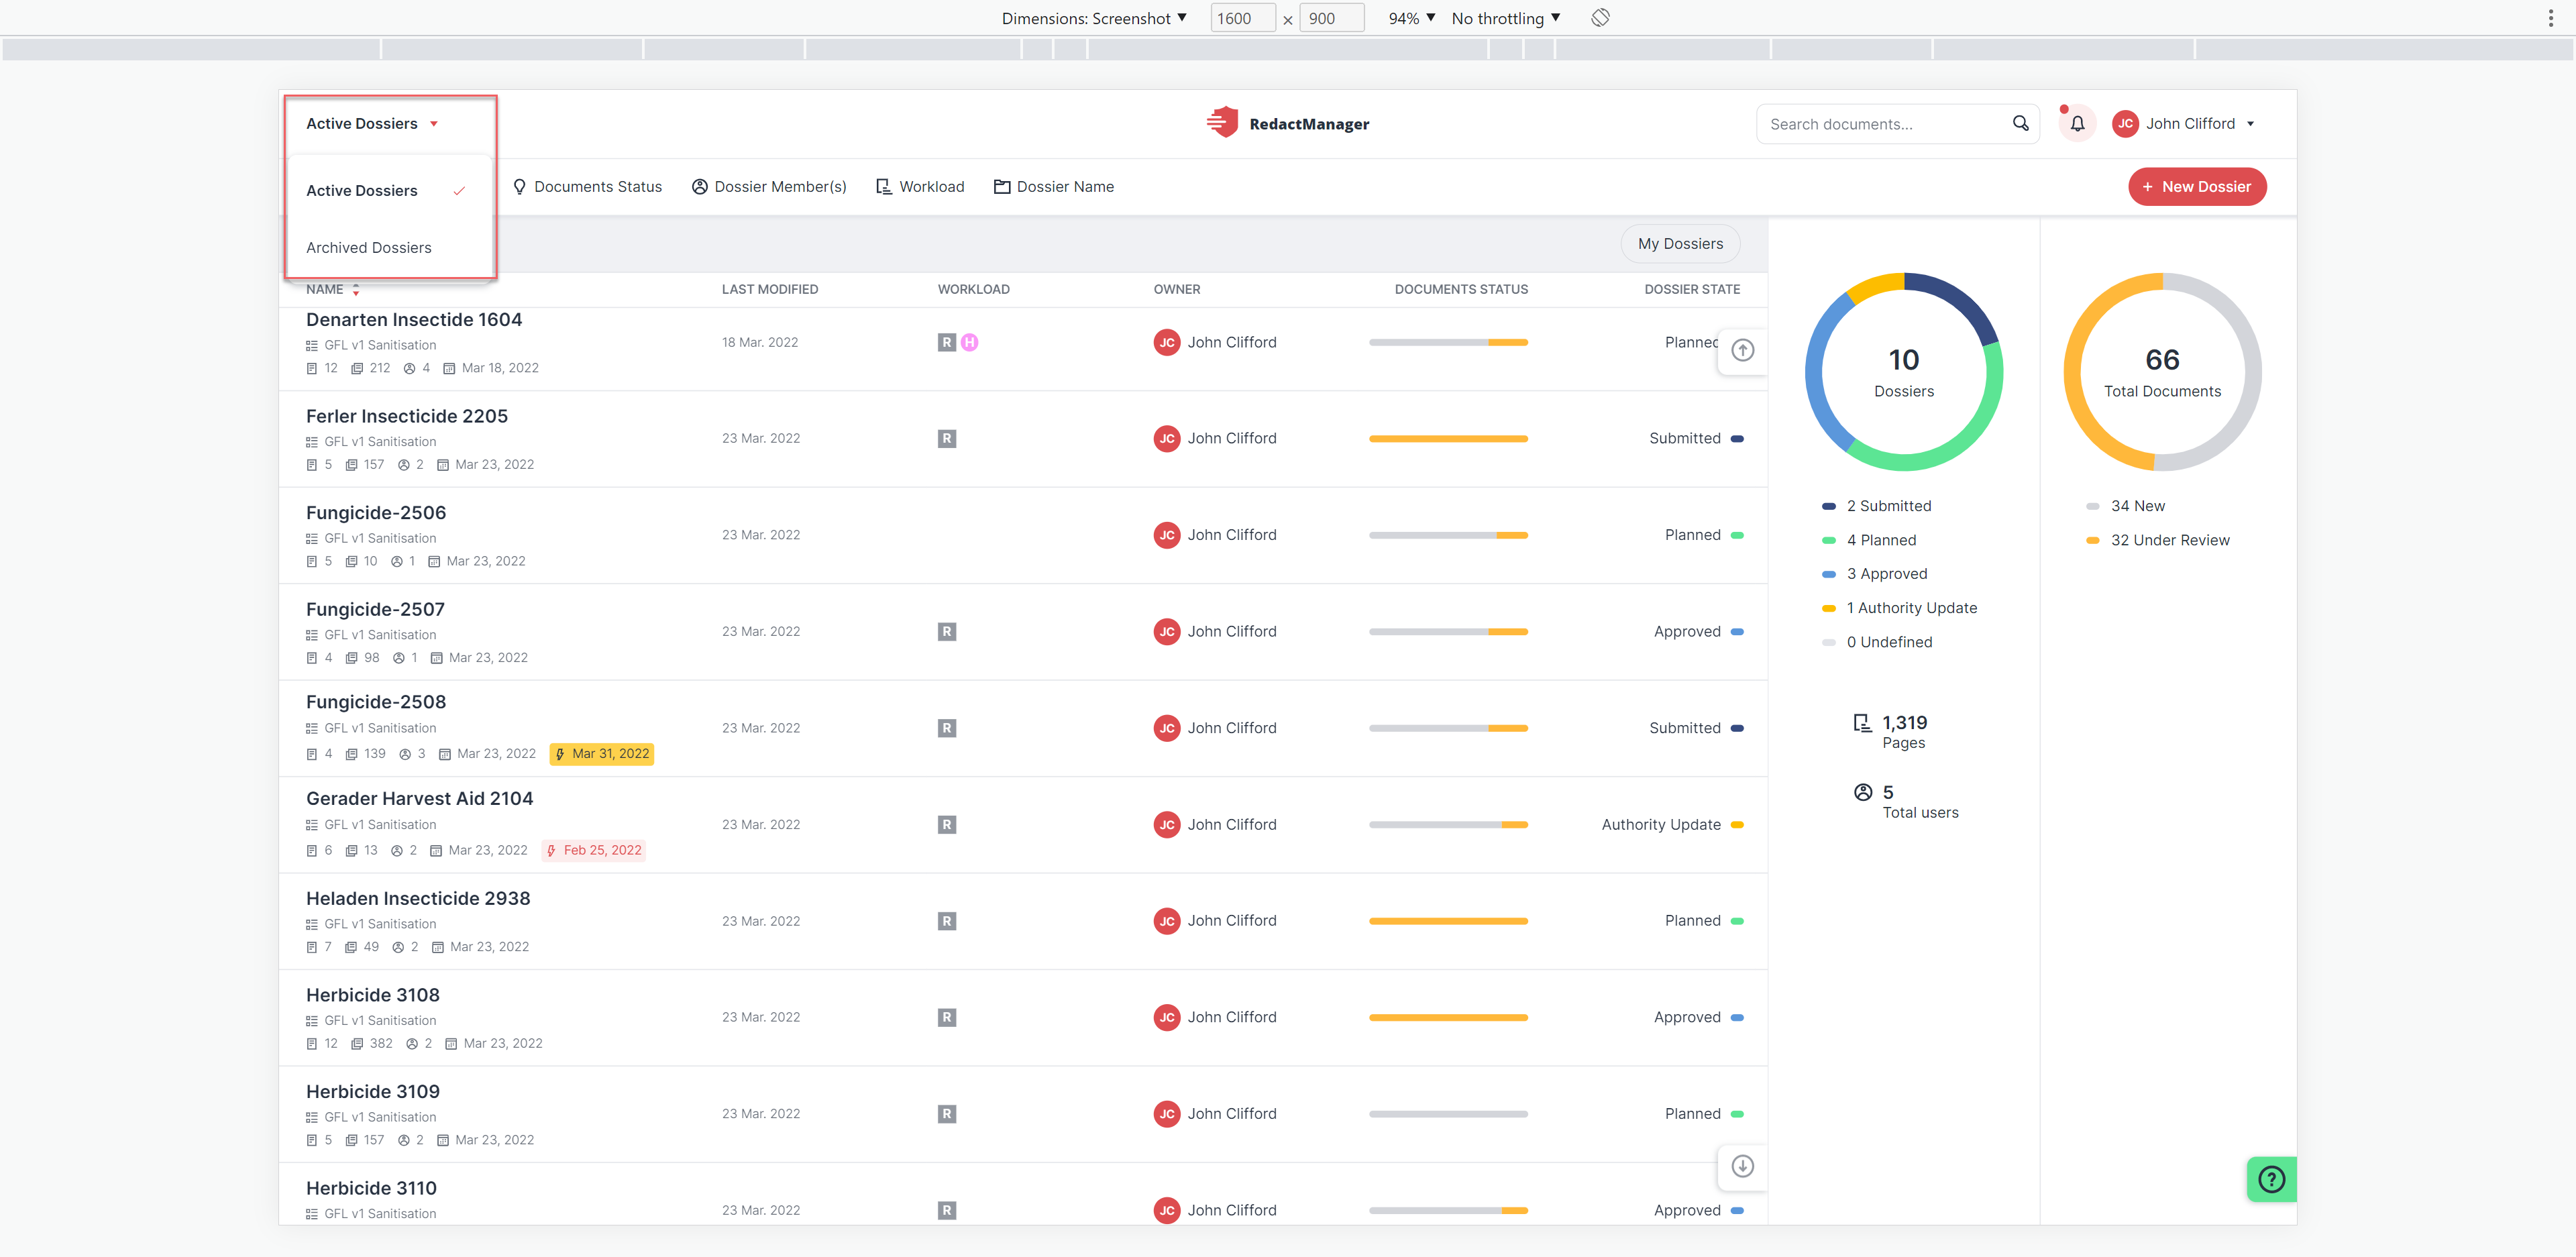Click the DOSSIER STATE column header
Viewport: 2576px width, 1257px height.
point(1691,289)
